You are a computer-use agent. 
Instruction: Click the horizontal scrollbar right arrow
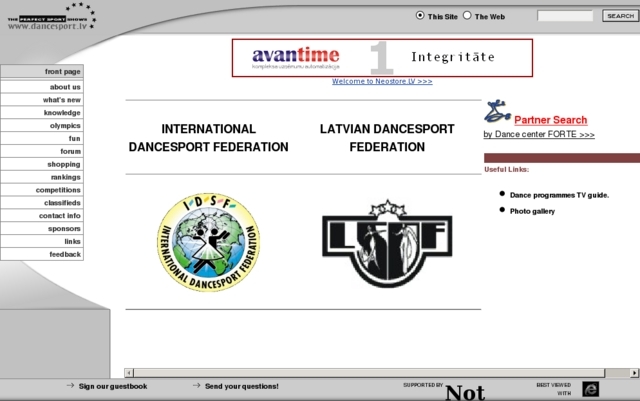point(634,373)
